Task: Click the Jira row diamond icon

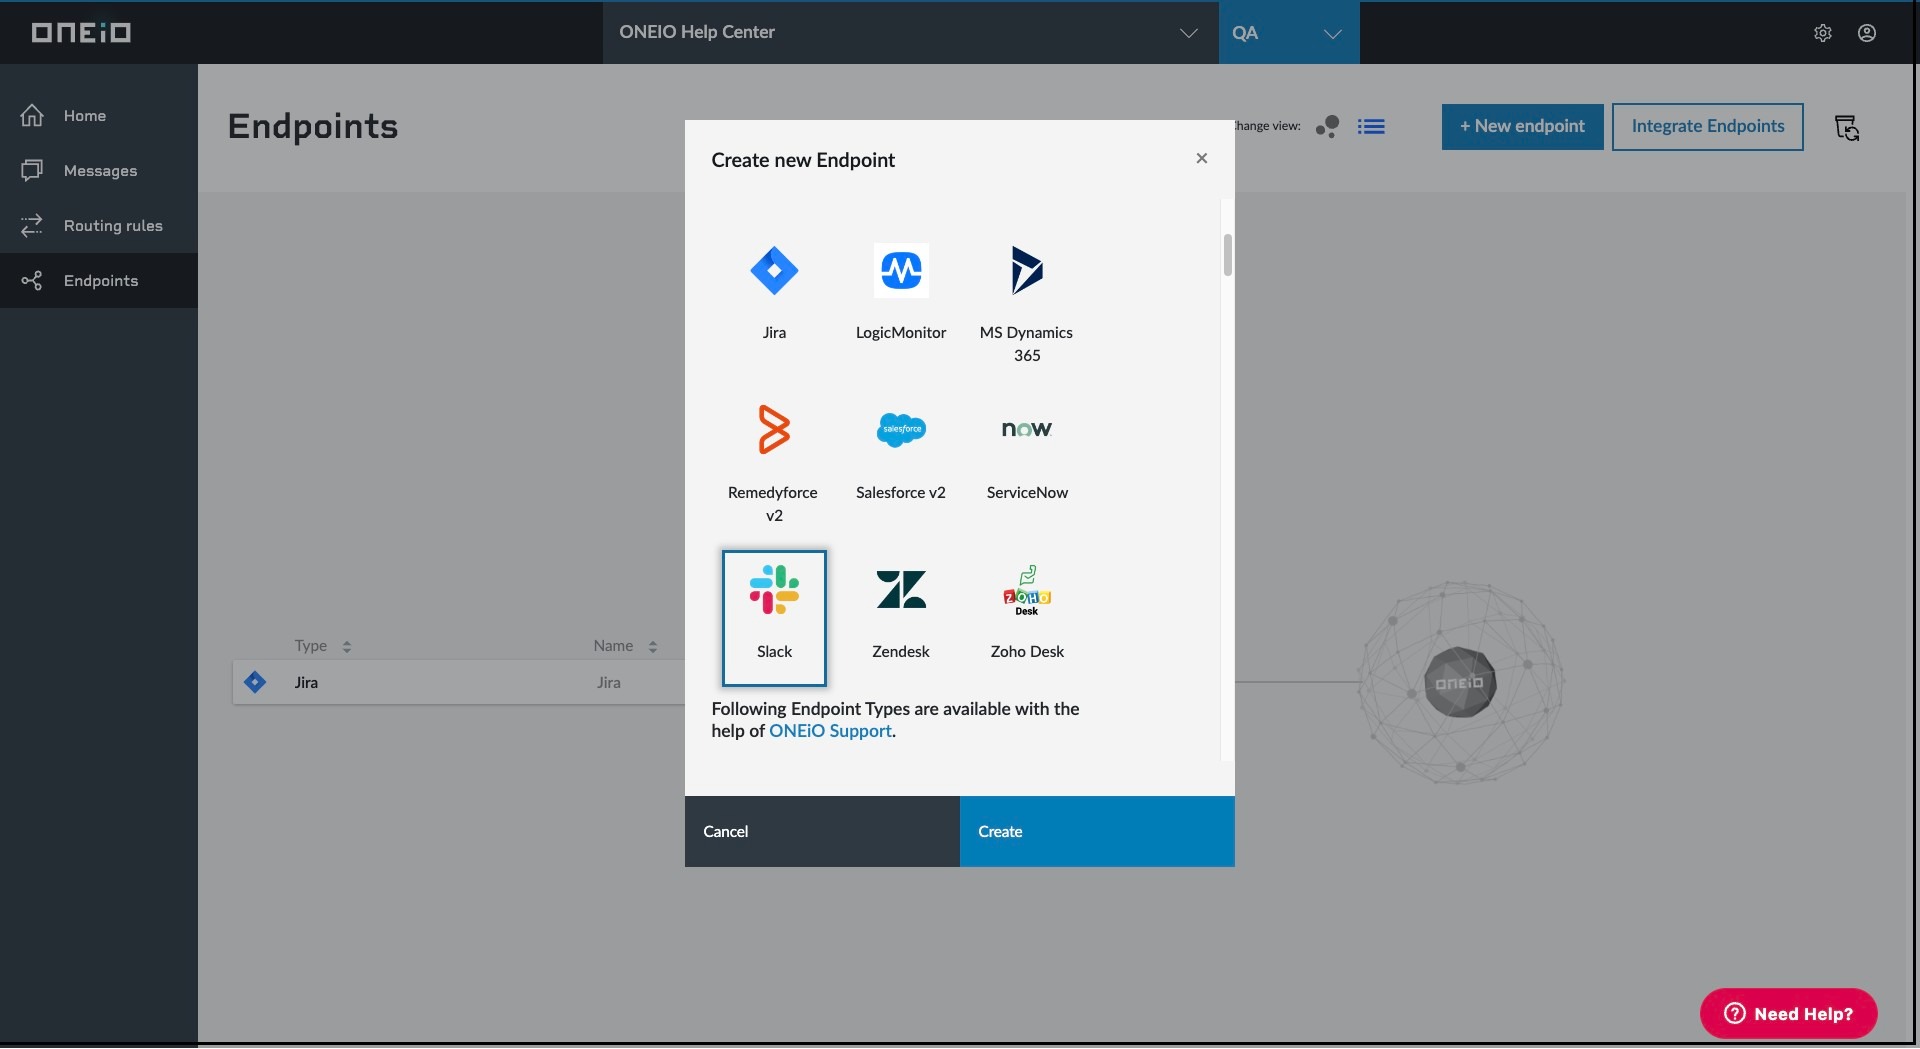Action: pyautogui.click(x=255, y=682)
